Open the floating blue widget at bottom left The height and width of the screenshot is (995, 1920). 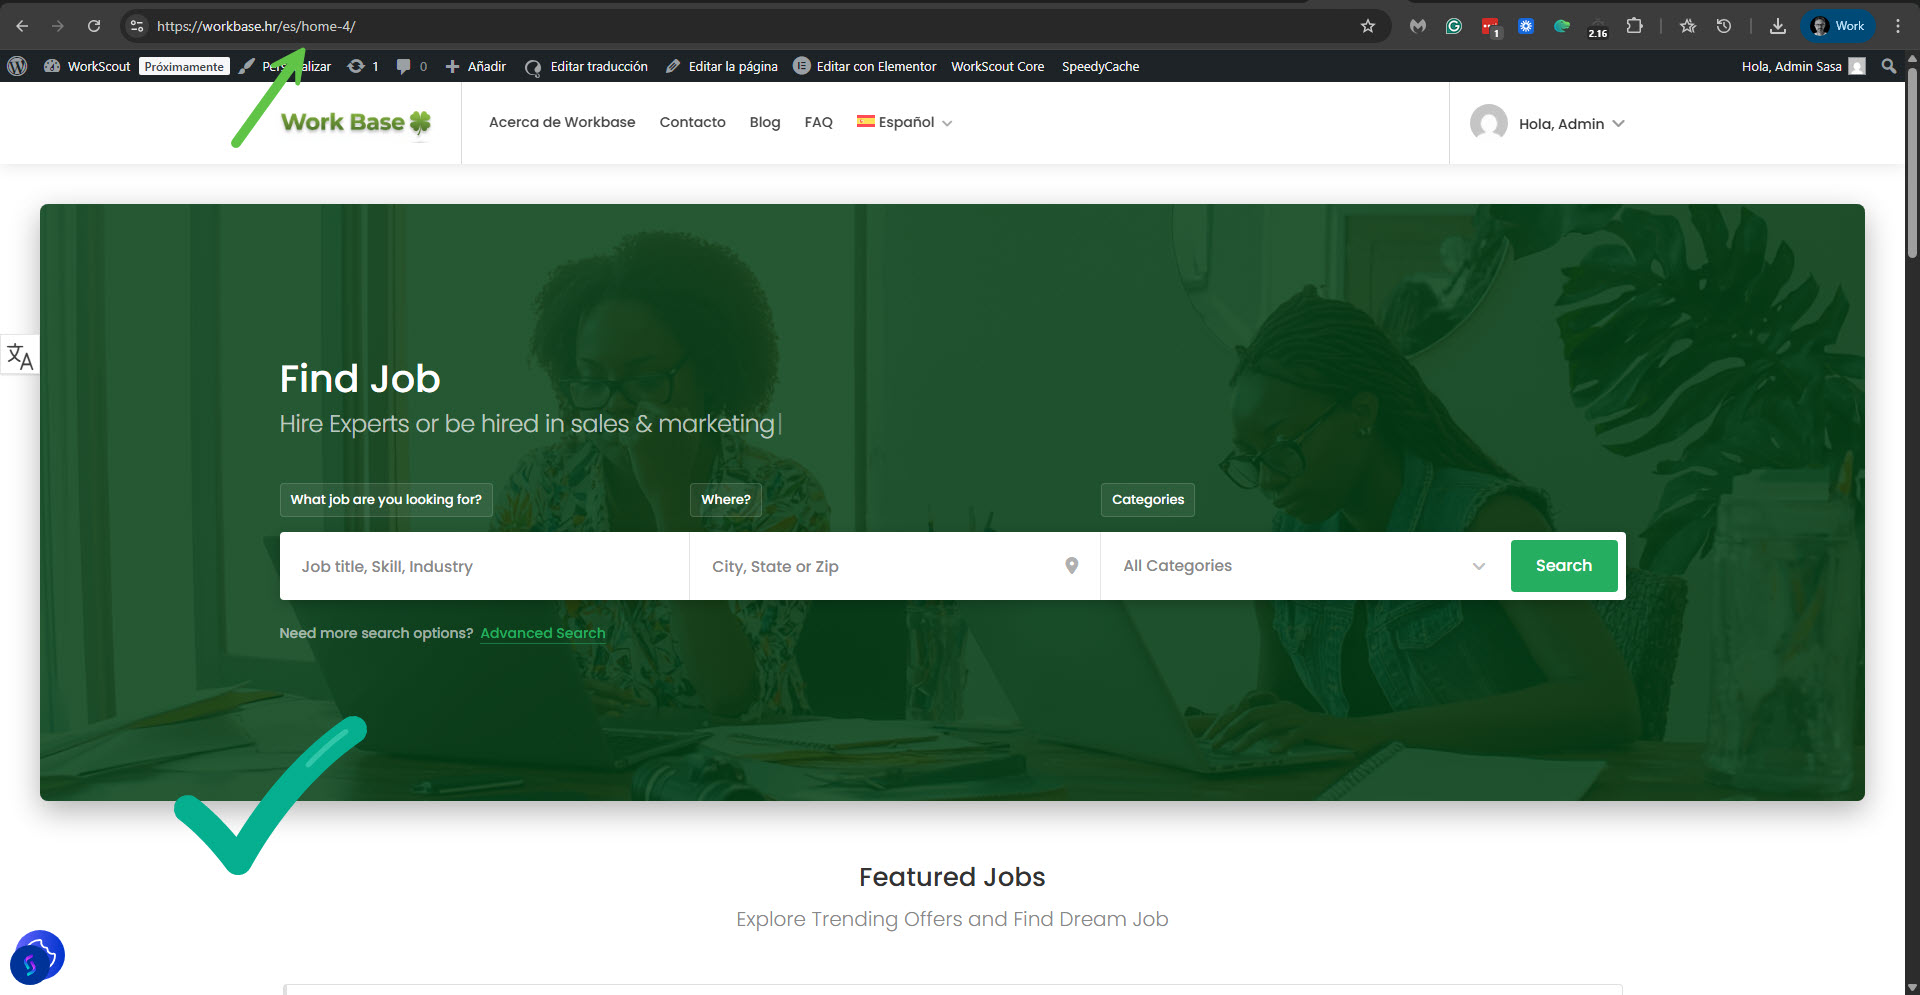(x=37, y=957)
